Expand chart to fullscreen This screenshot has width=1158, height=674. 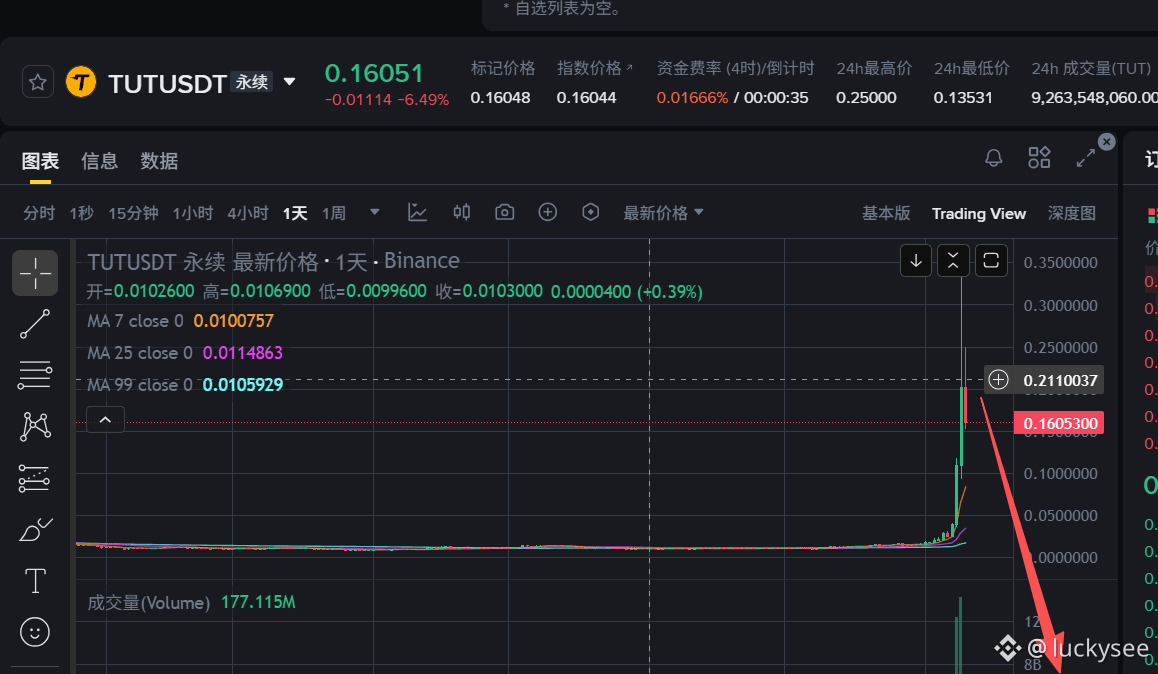1086,157
